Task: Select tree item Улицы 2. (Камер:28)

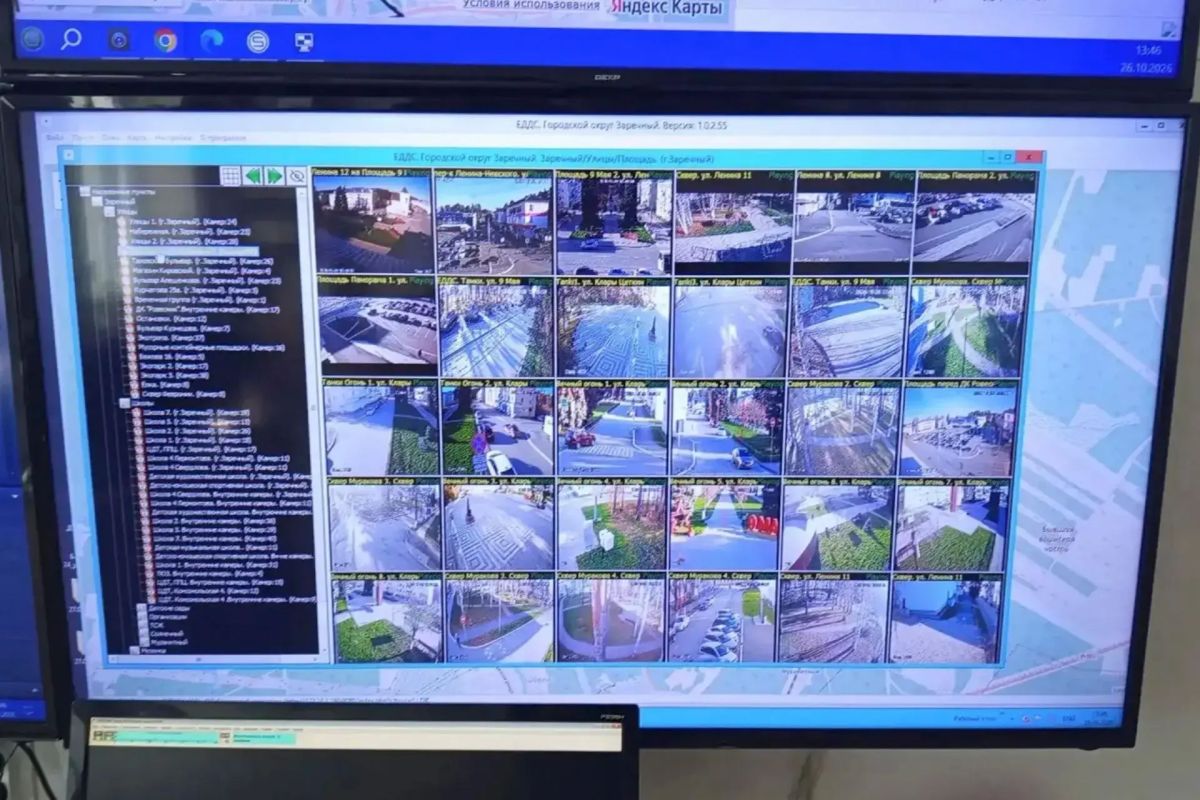Action: (x=185, y=241)
